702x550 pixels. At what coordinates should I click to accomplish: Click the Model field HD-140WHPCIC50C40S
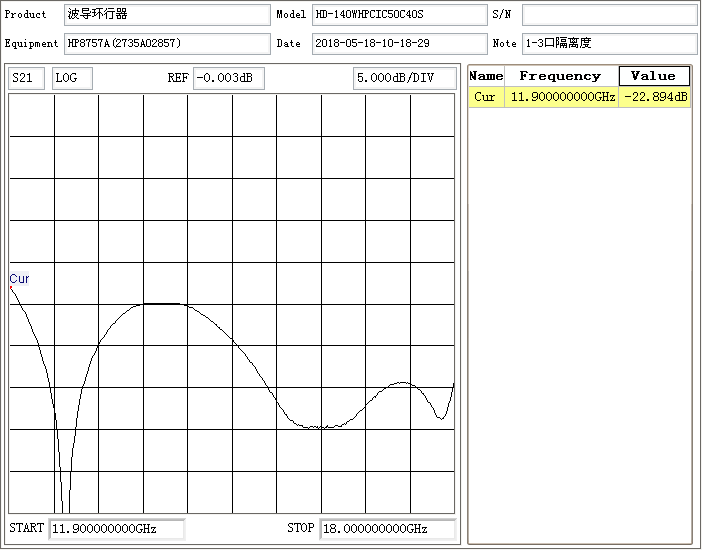399,15
